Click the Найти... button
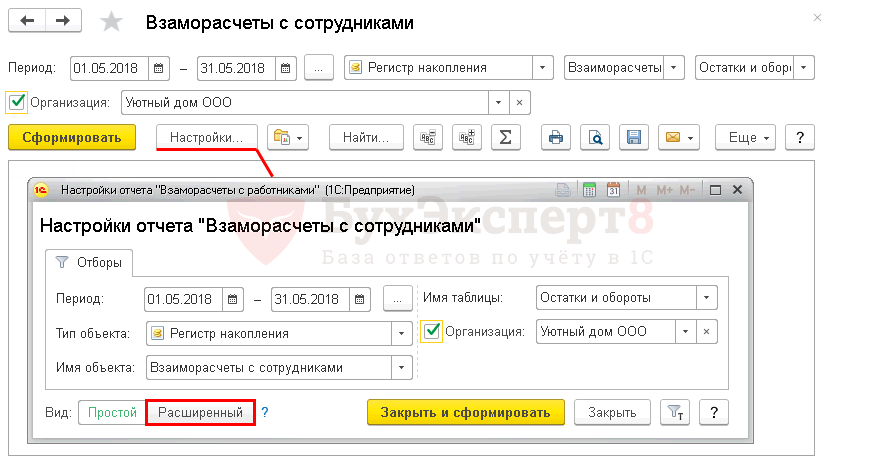879x462 pixels. pyautogui.click(x=366, y=137)
